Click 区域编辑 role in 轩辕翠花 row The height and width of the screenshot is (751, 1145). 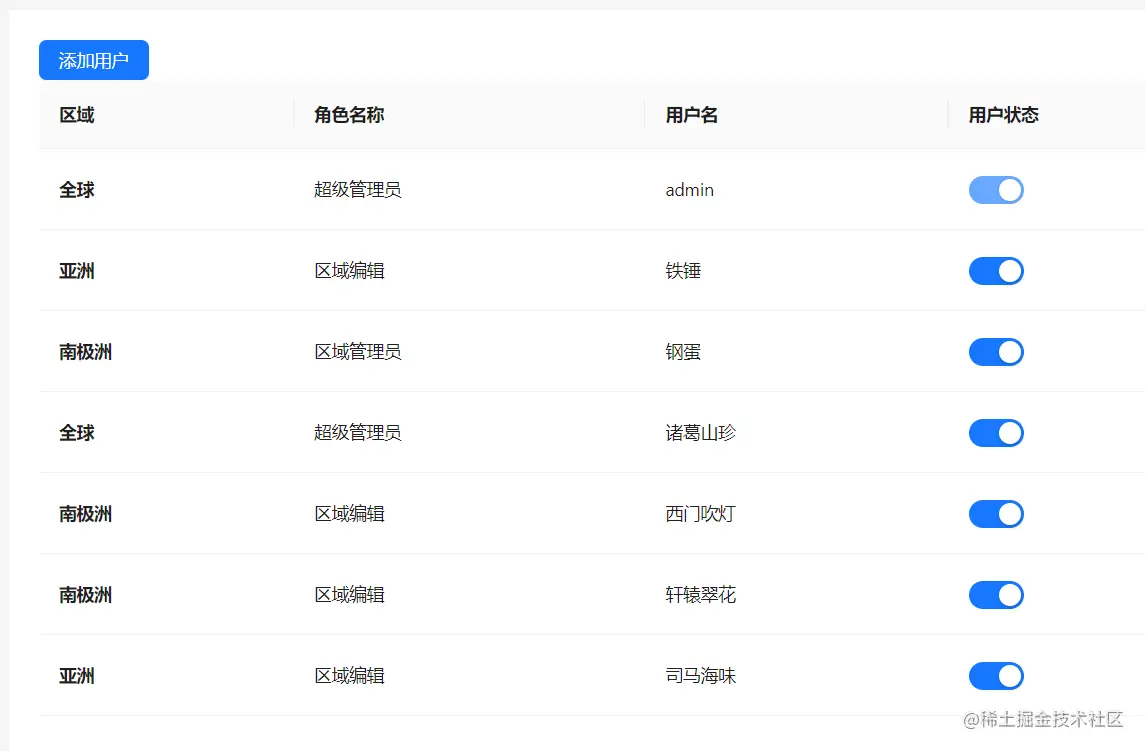pos(349,595)
